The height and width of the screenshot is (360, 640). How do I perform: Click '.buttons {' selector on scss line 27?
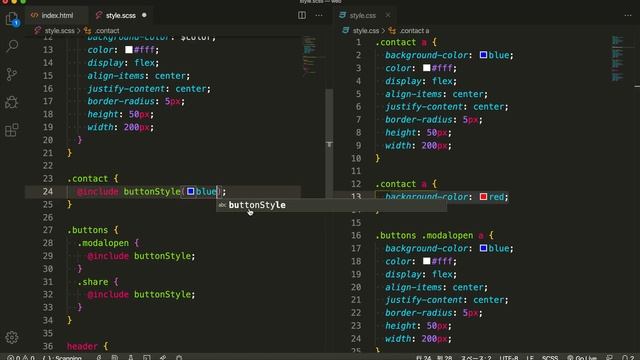tap(93, 230)
